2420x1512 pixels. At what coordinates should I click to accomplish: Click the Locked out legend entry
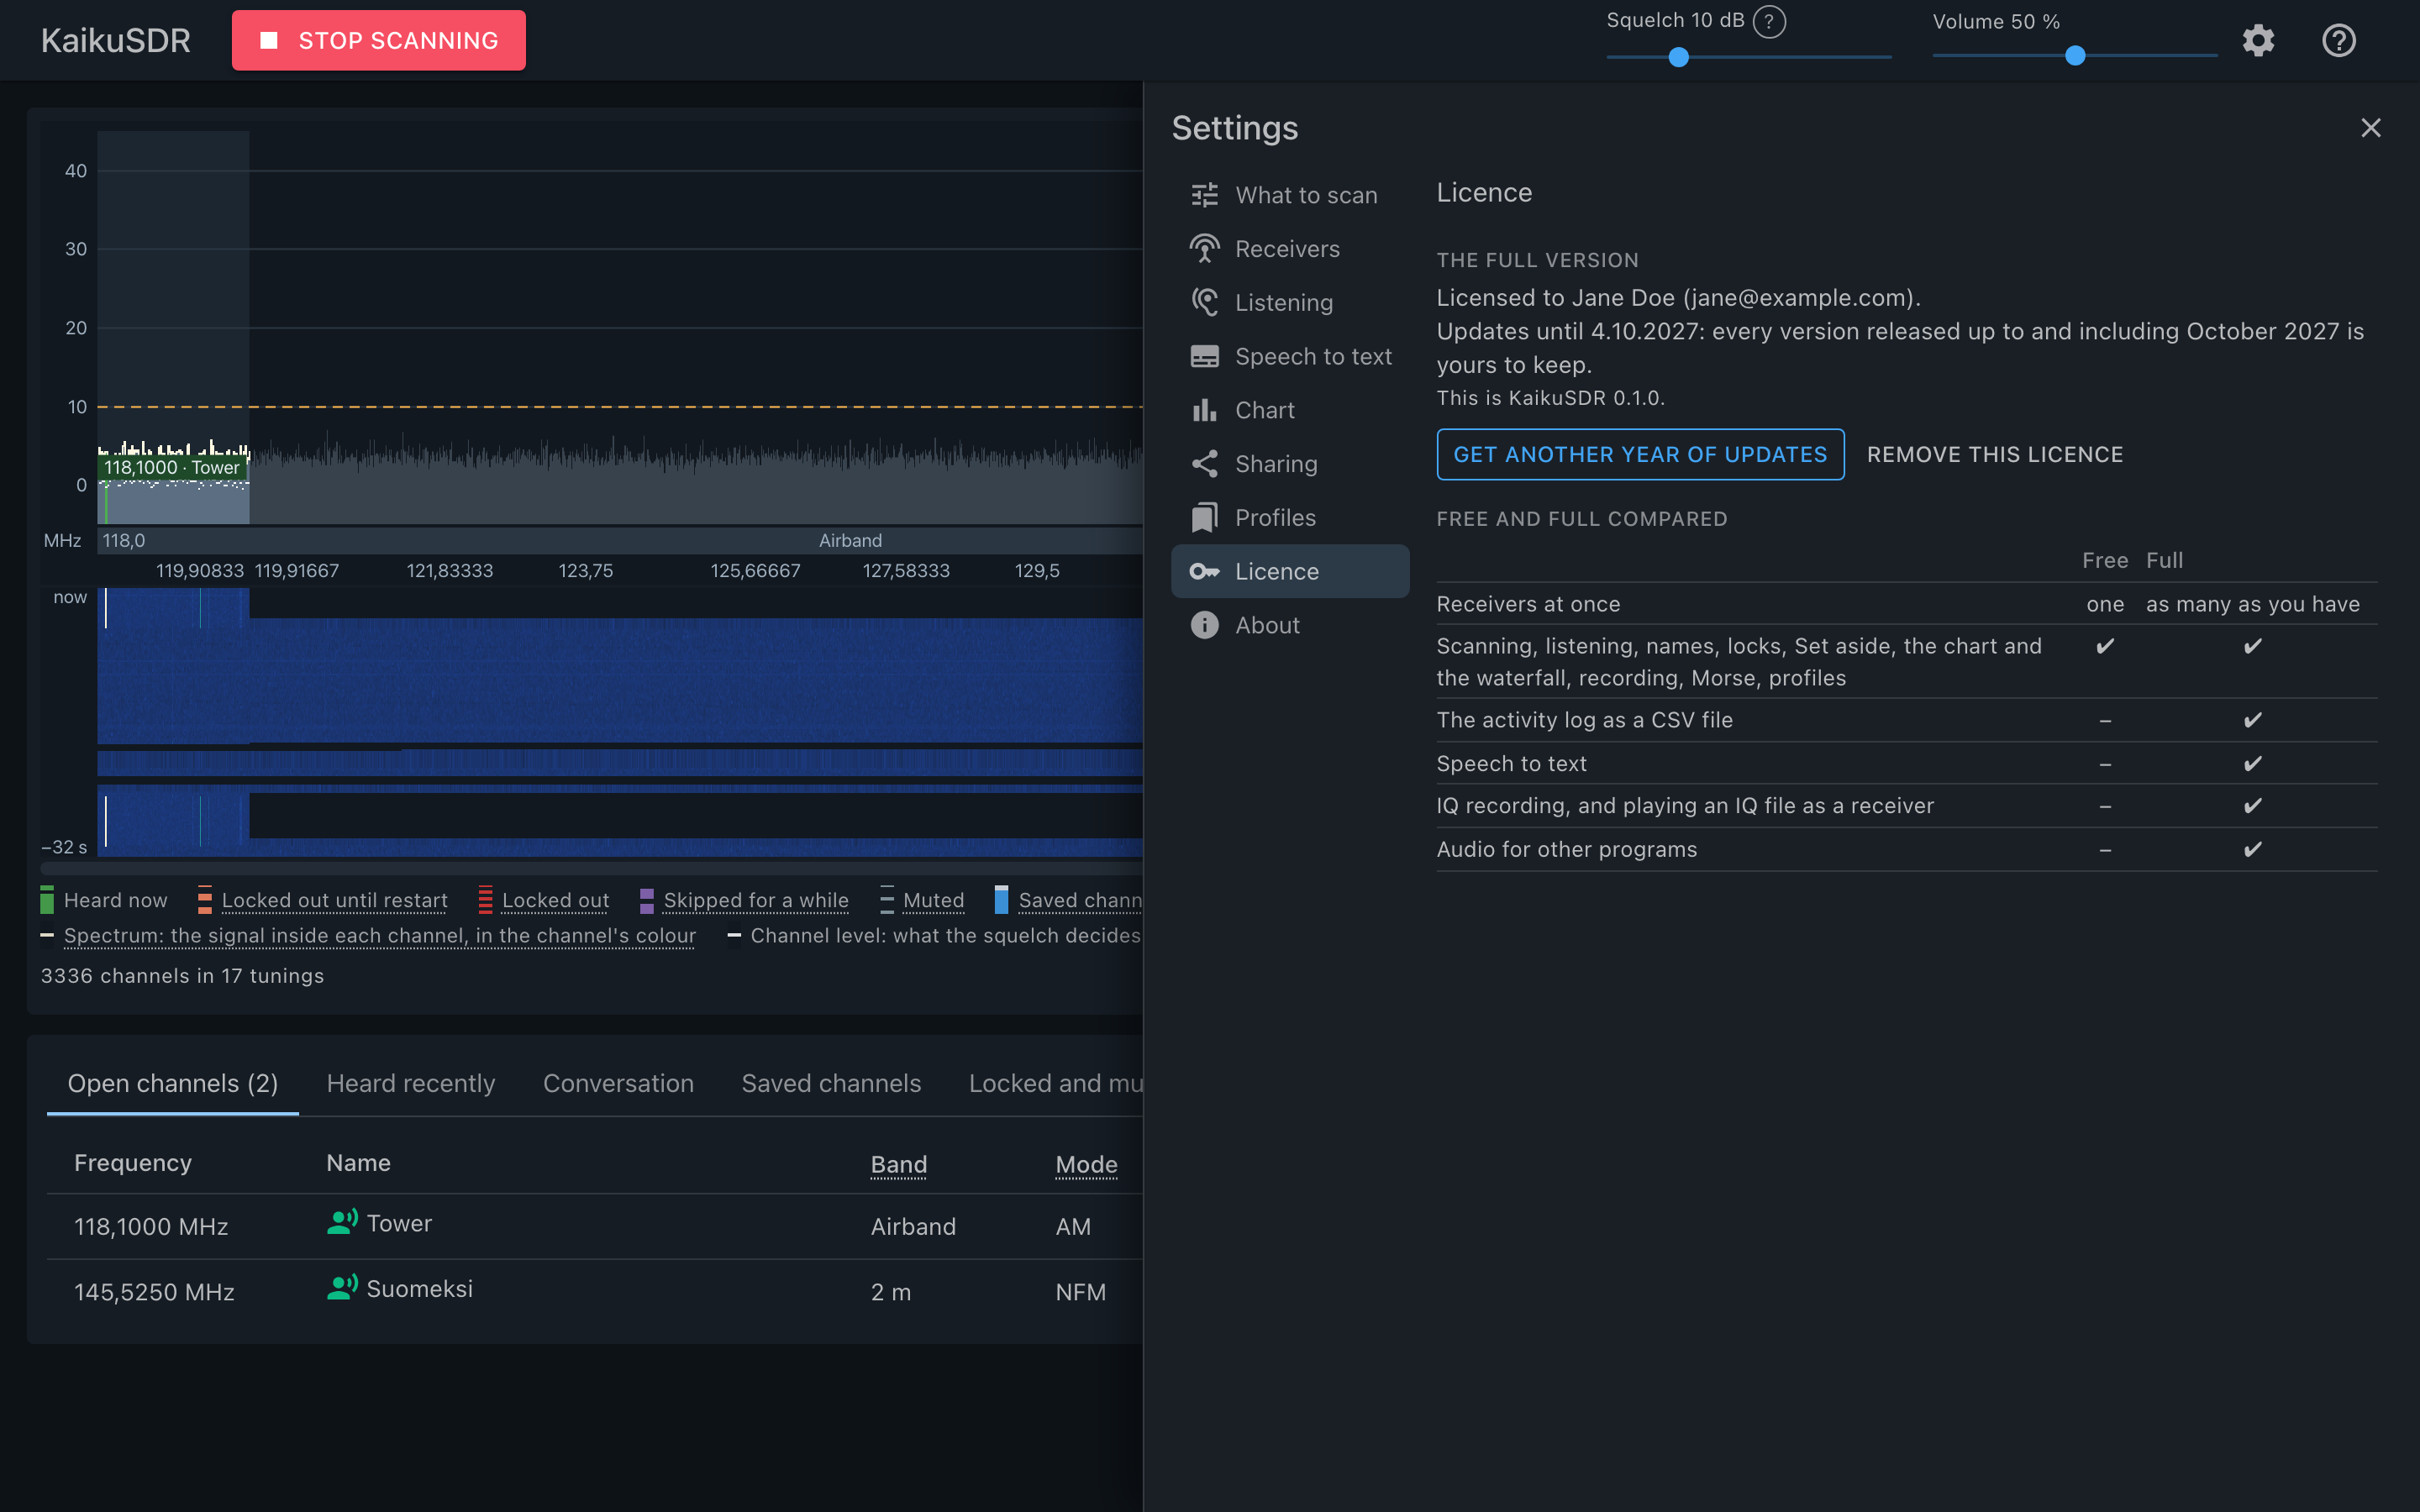coord(543,900)
